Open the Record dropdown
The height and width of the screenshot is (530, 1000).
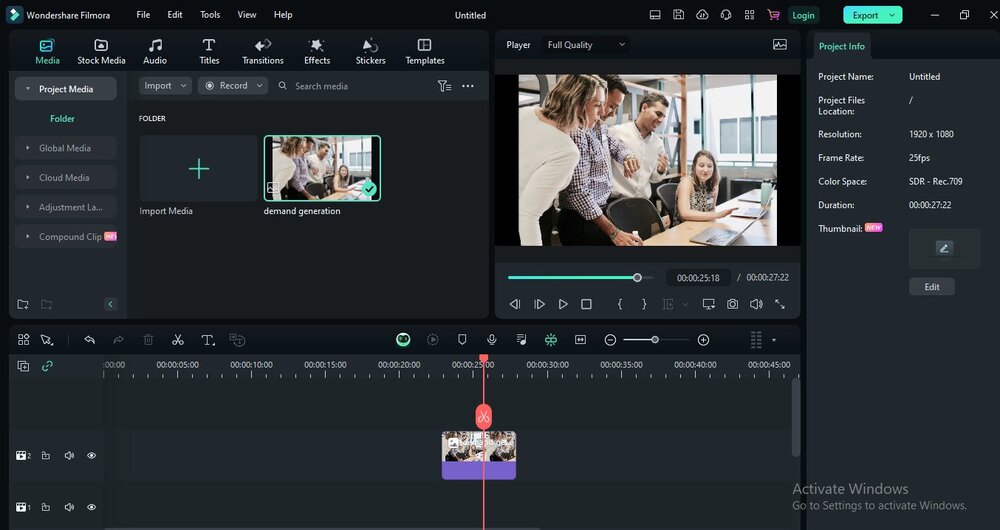[x=233, y=85]
